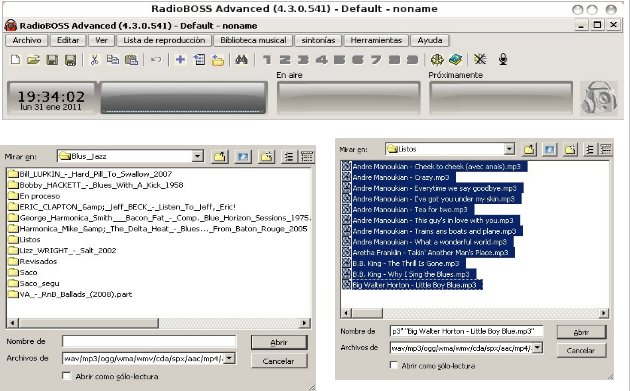
Task: Enable read-only checkbox in Listos dialog
Action: coord(394,365)
